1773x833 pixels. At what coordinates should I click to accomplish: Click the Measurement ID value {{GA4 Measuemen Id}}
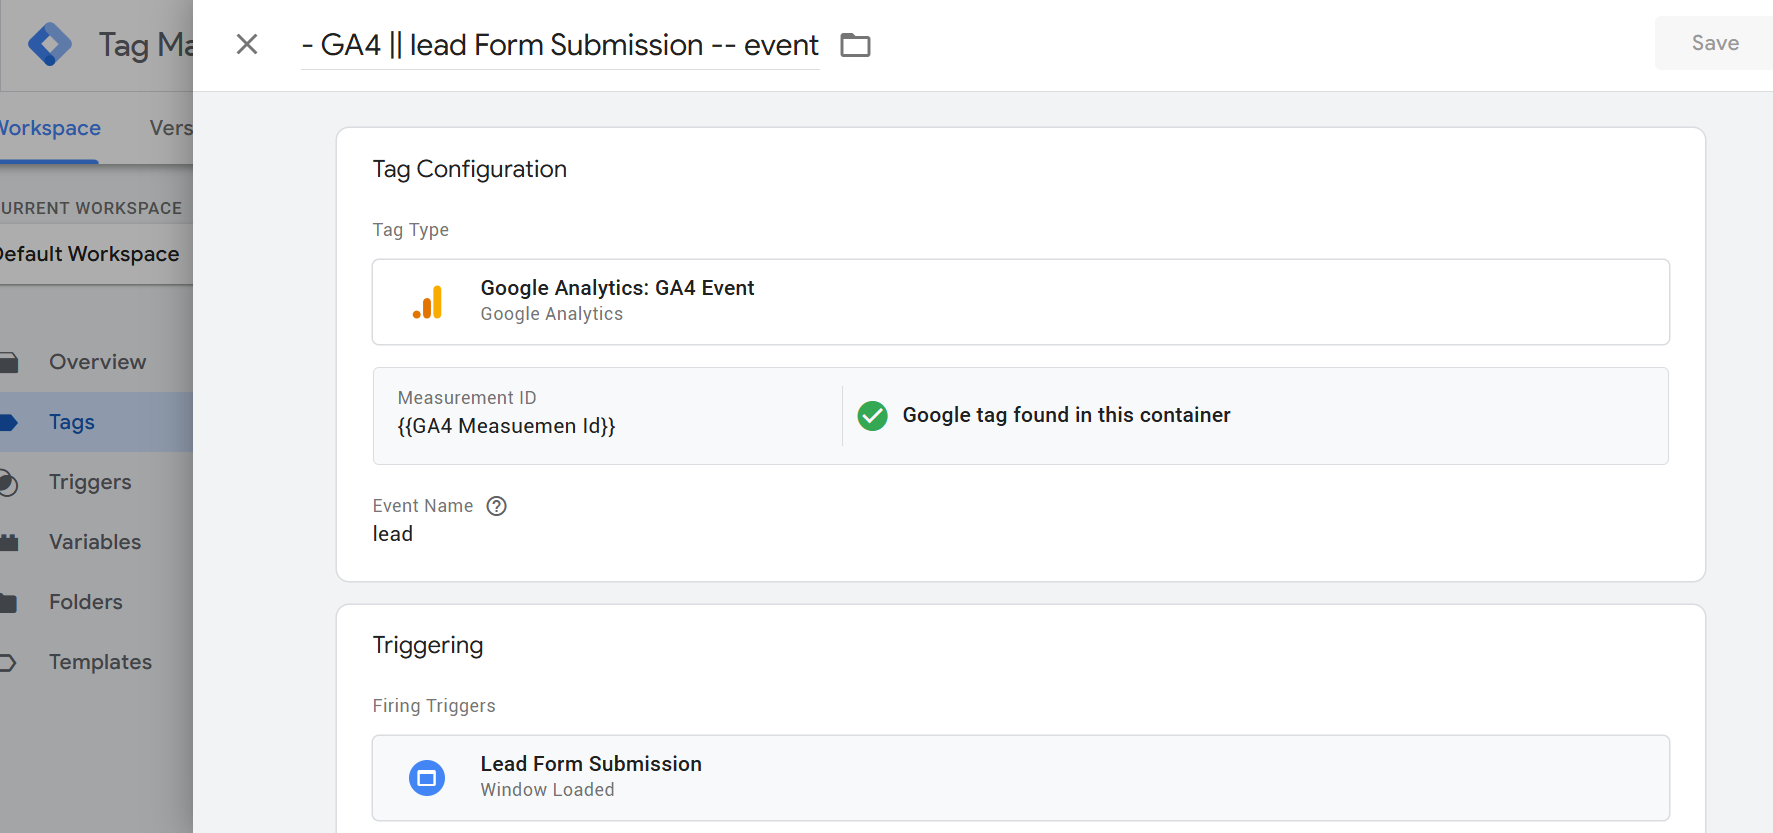coord(506,426)
